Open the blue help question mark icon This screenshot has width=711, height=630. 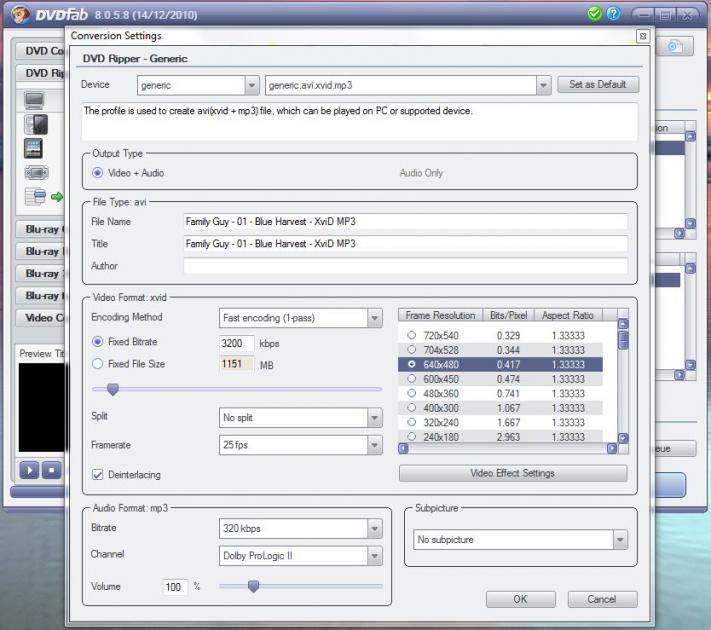click(614, 14)
